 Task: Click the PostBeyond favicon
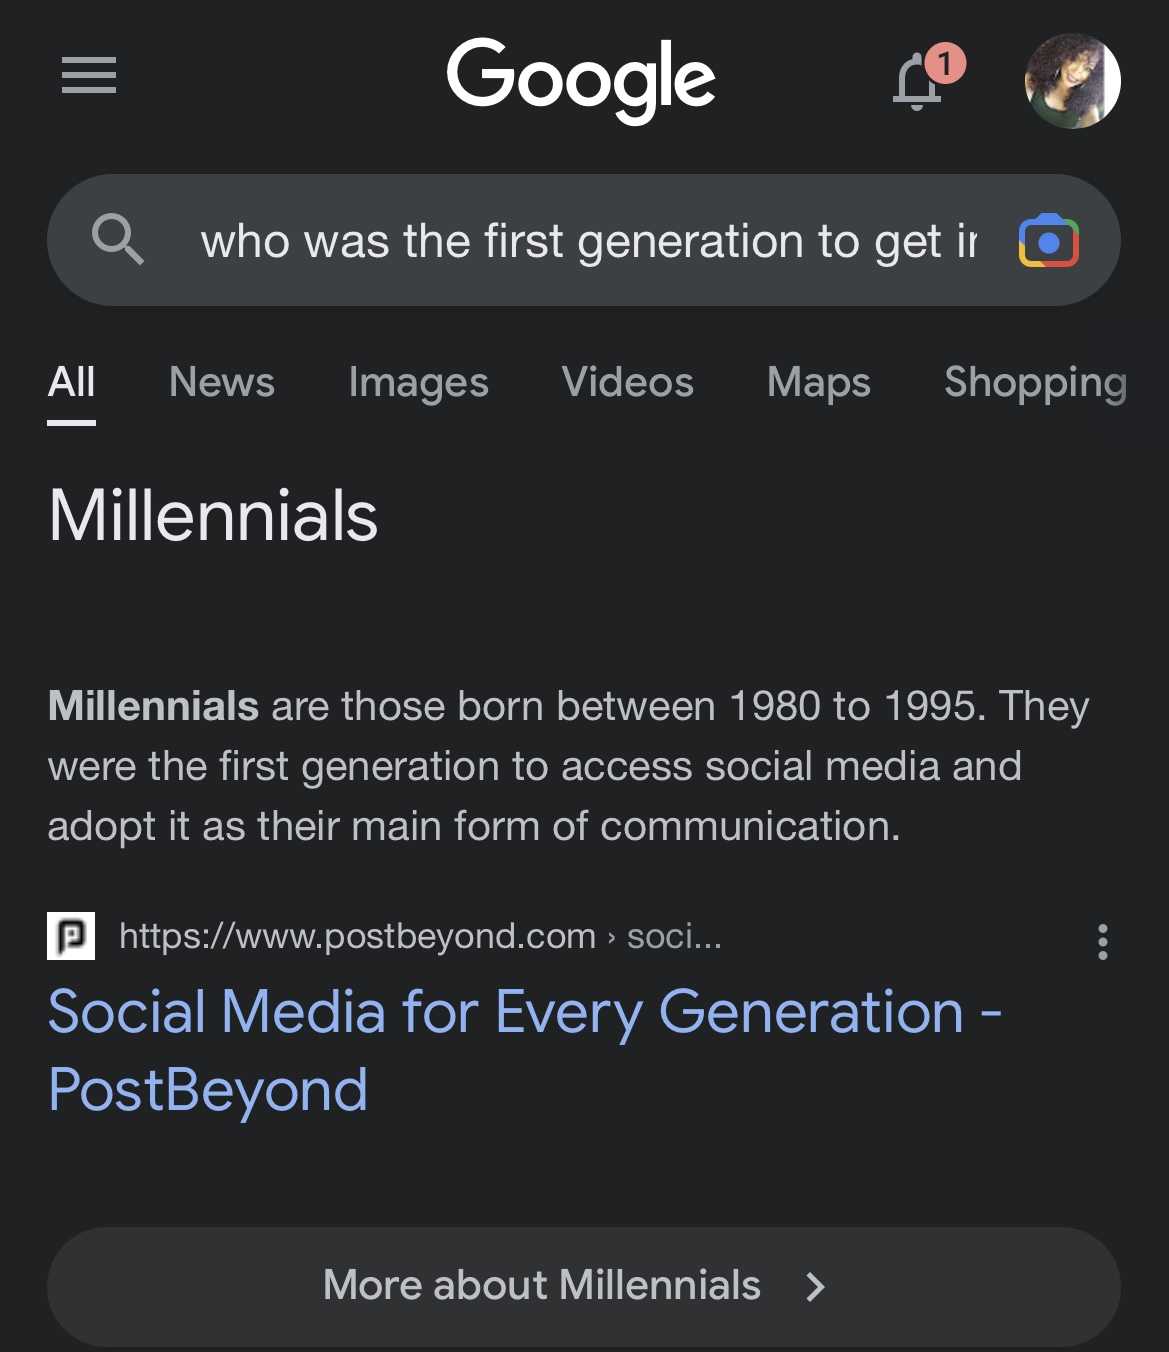point(70,936)
